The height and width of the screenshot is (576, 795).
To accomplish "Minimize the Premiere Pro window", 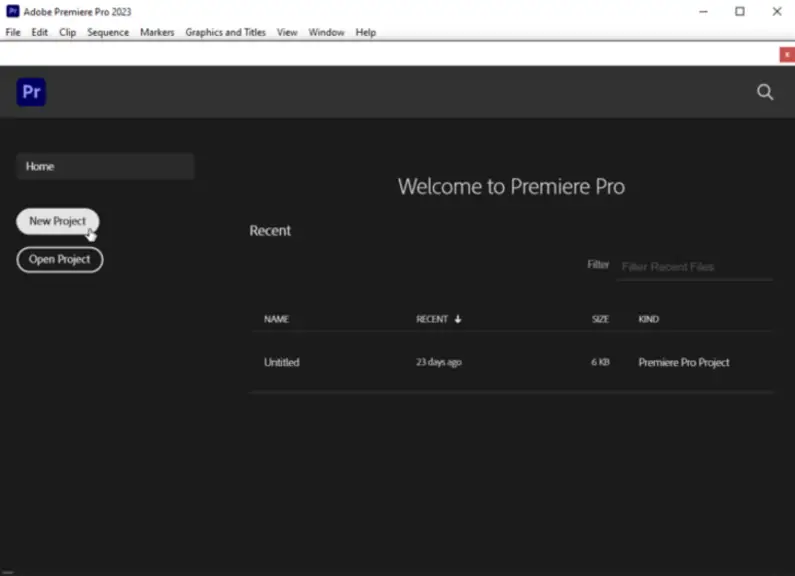I will click(x=703, y=11).
